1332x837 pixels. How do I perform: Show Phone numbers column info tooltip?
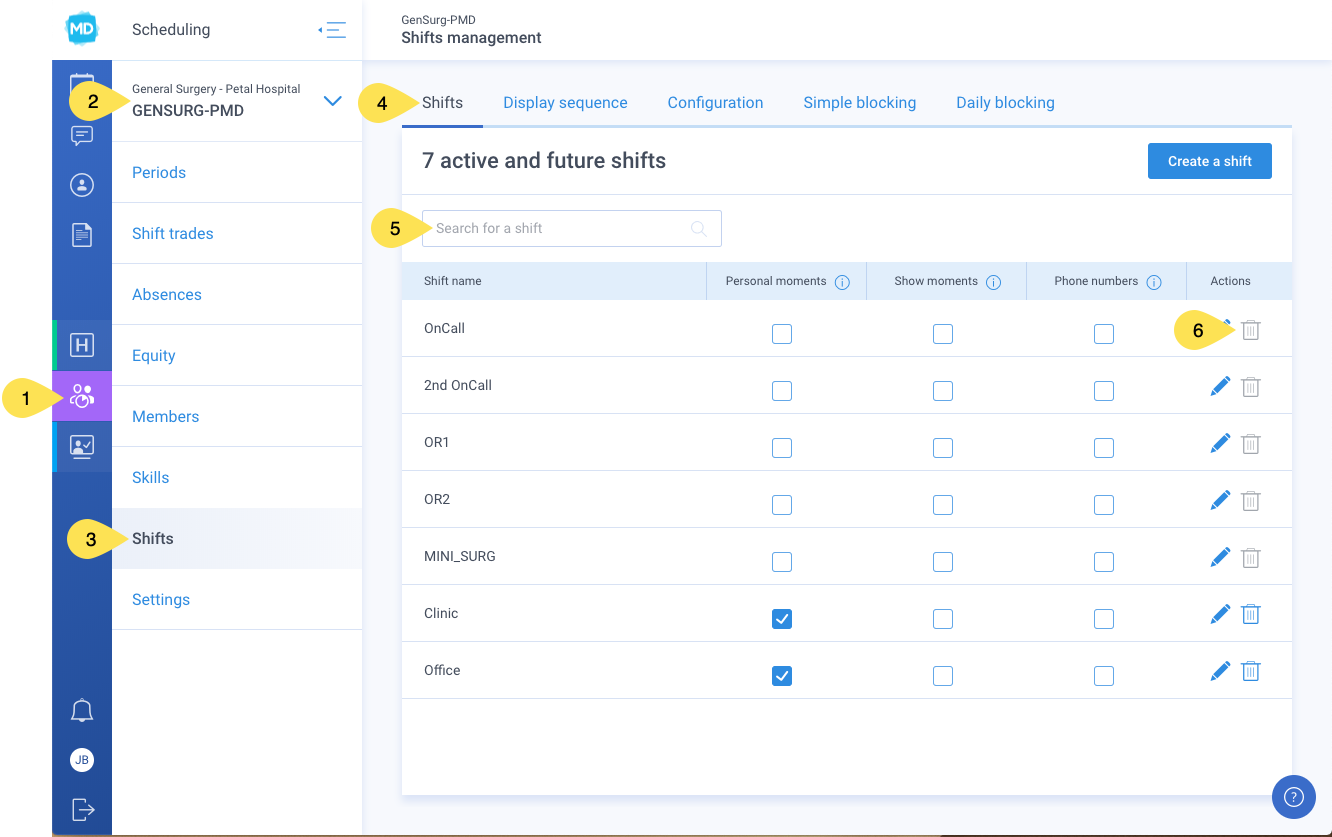coord(1154,282)
